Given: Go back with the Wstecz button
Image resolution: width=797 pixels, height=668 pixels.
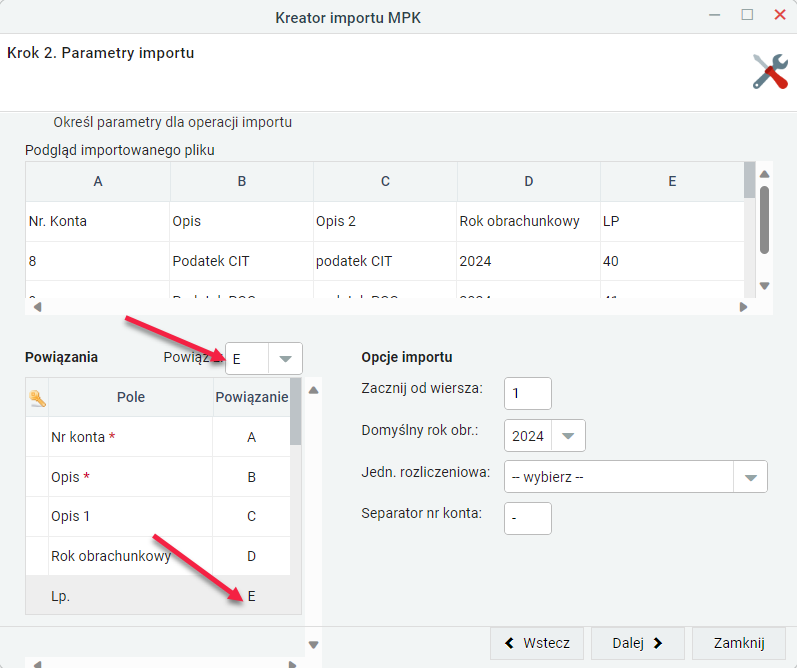Looking at the screenshot, I should (x=537, y=643).
